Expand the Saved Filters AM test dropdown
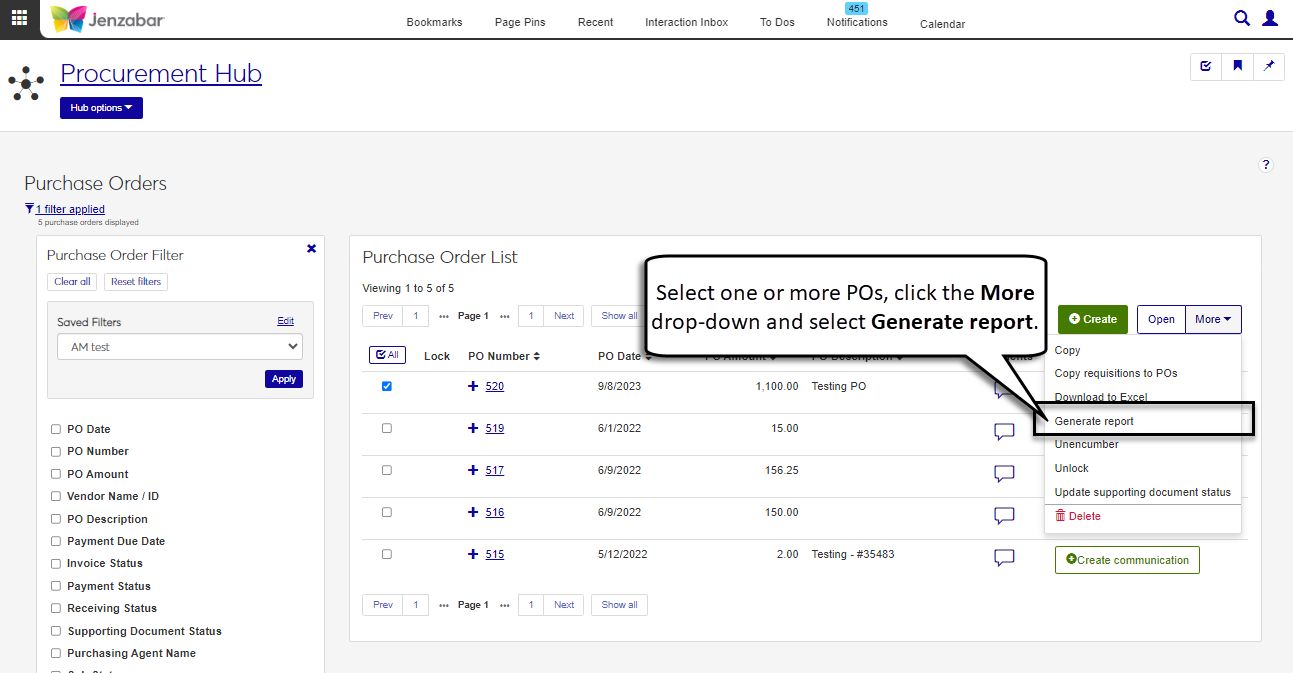The width and height of the screenshot is (1293, 673). pos(180,347)
